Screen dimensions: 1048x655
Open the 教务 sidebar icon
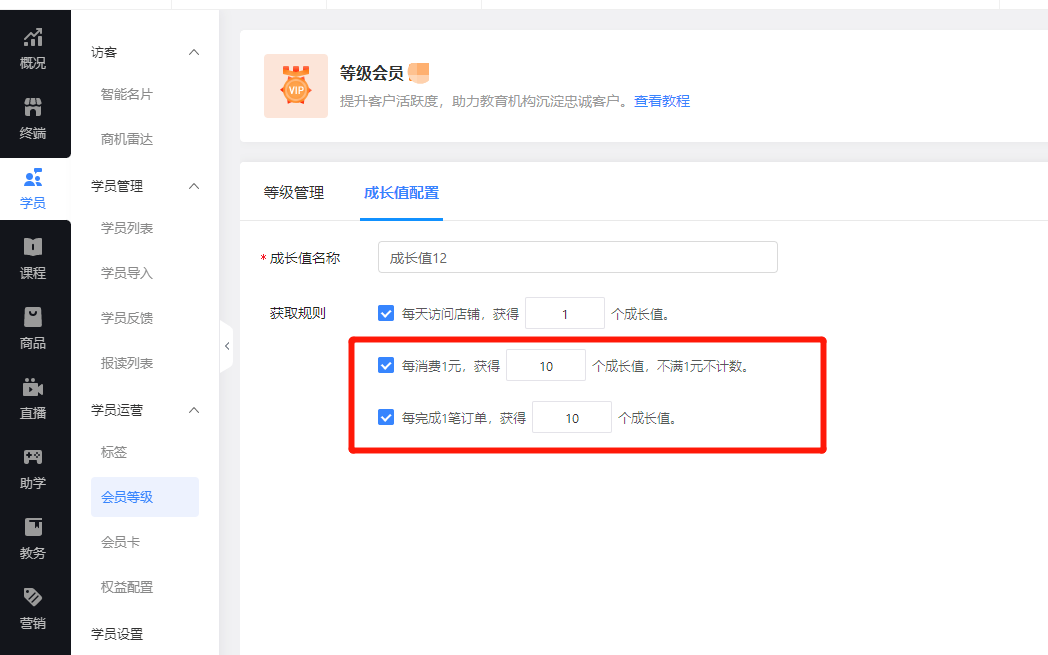(33, 527)
